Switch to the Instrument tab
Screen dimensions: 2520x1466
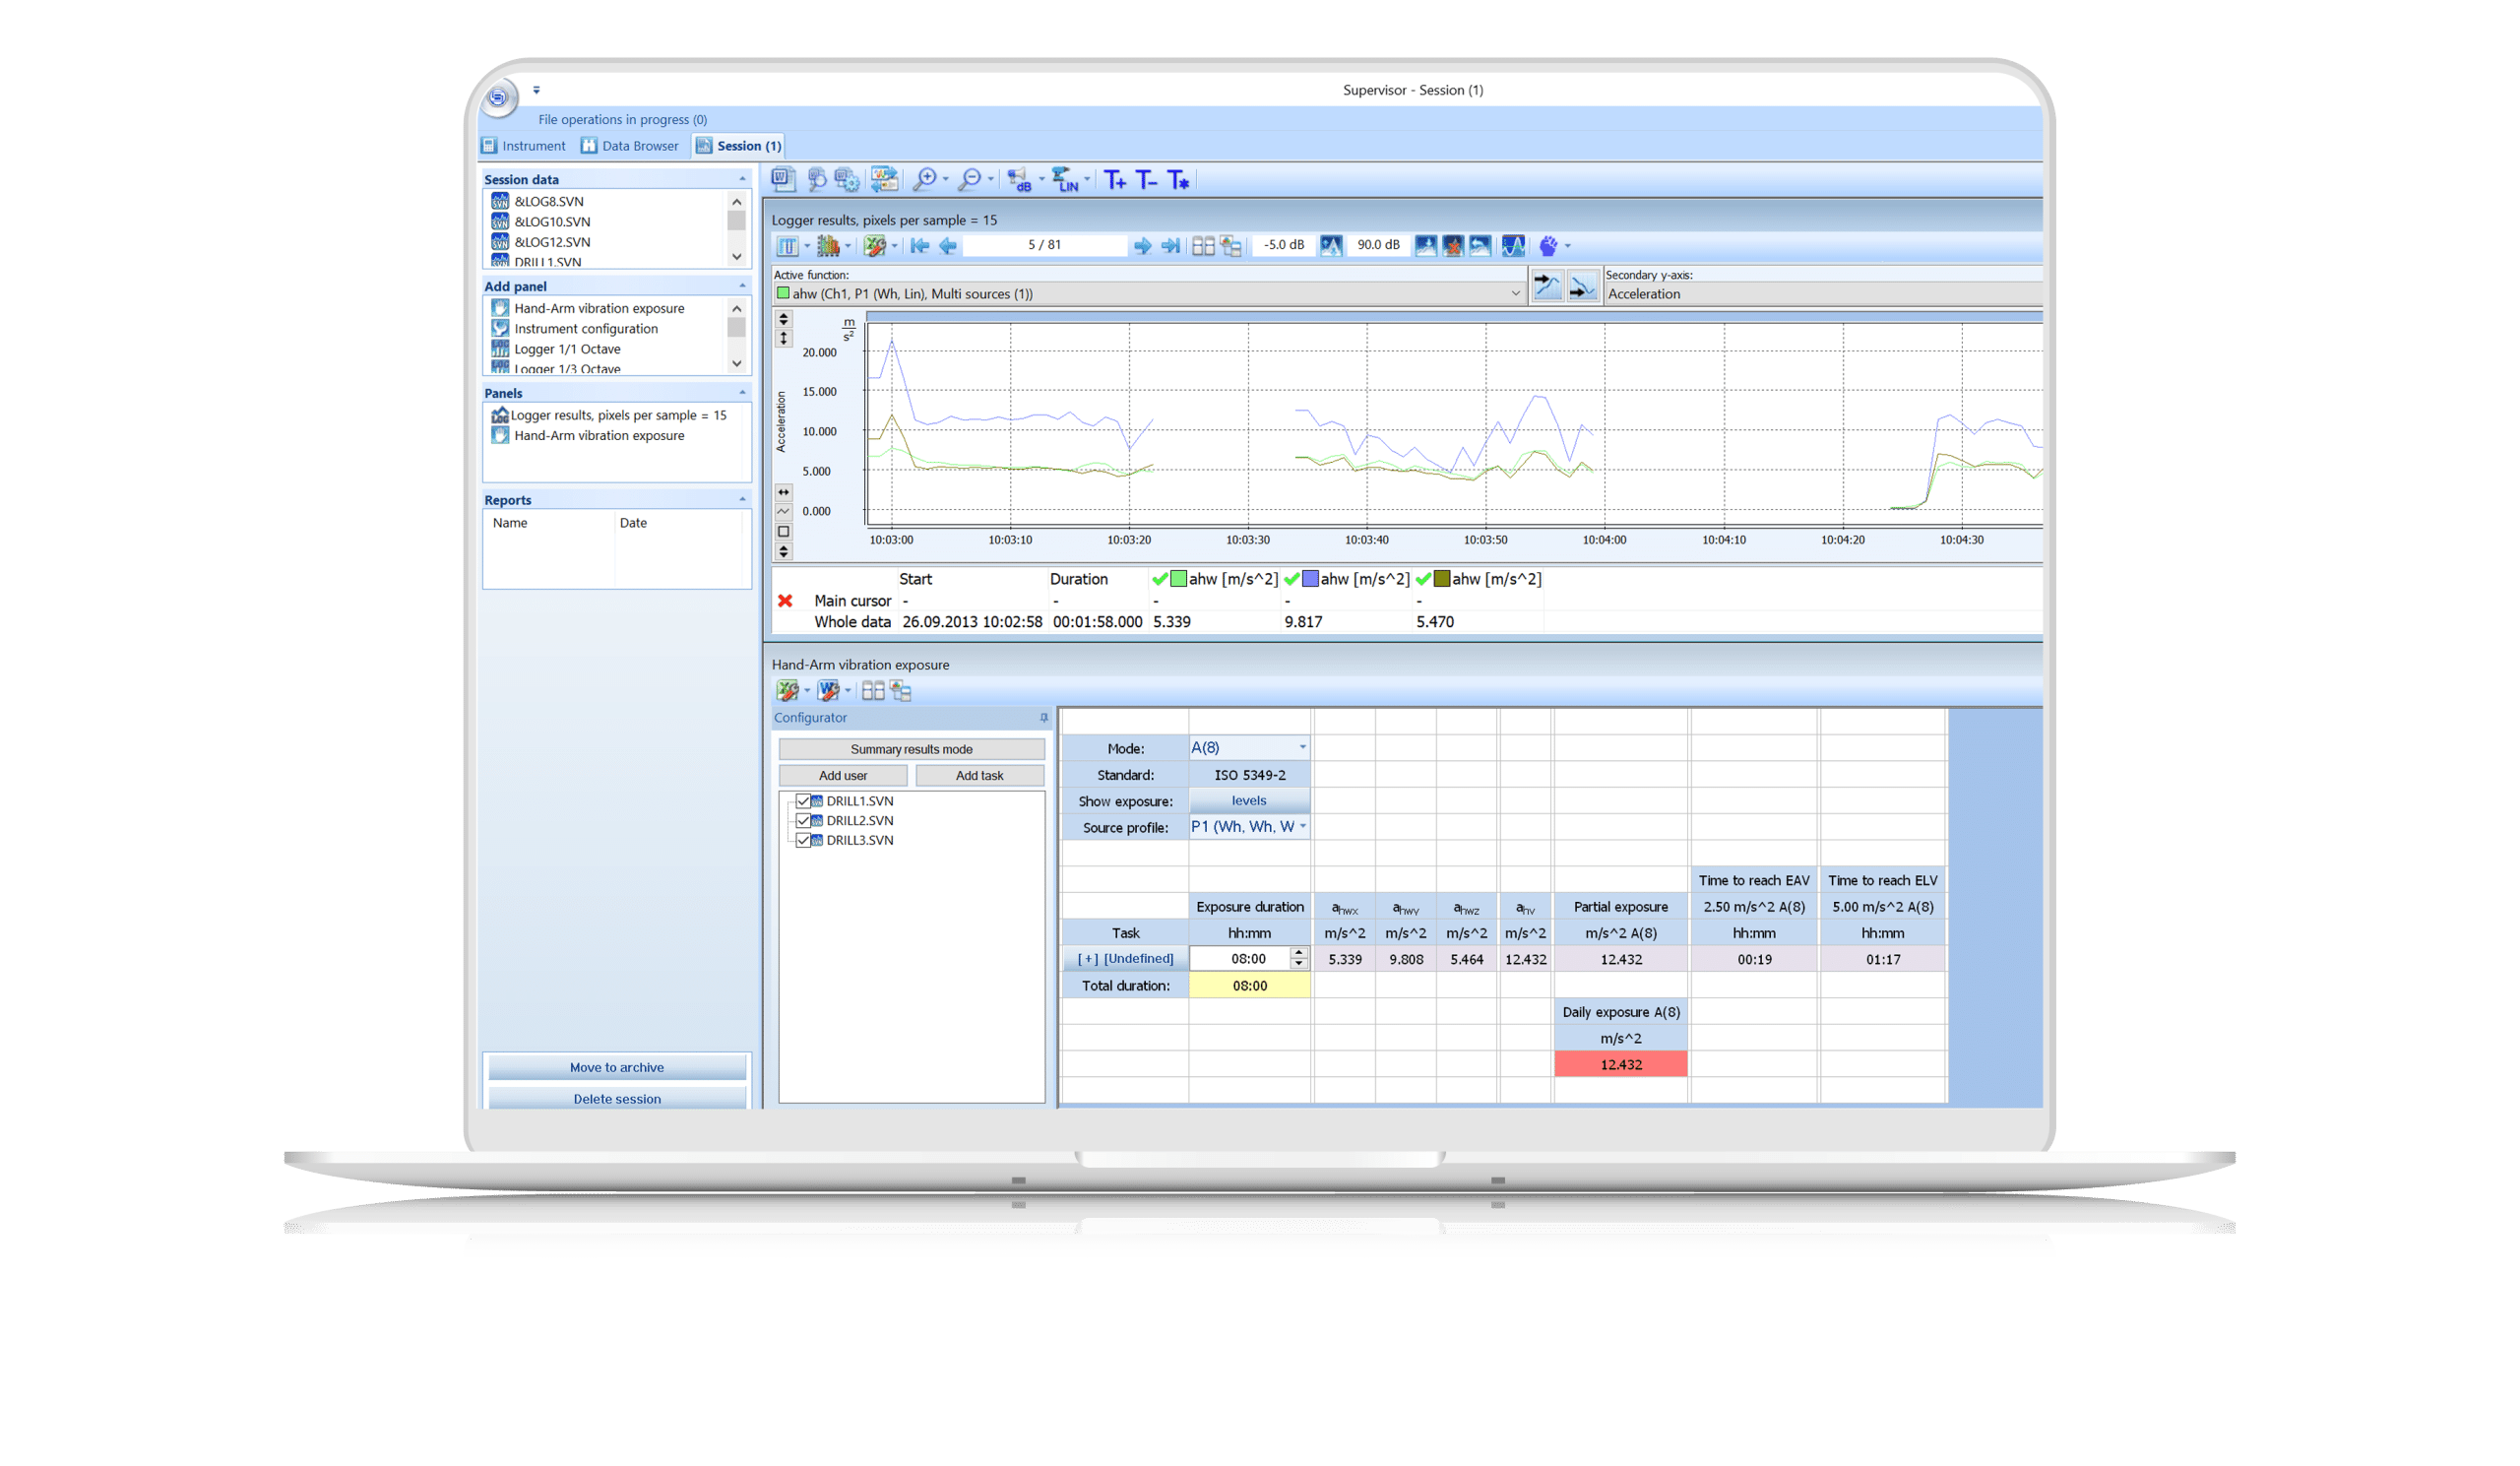pos(524,146)
